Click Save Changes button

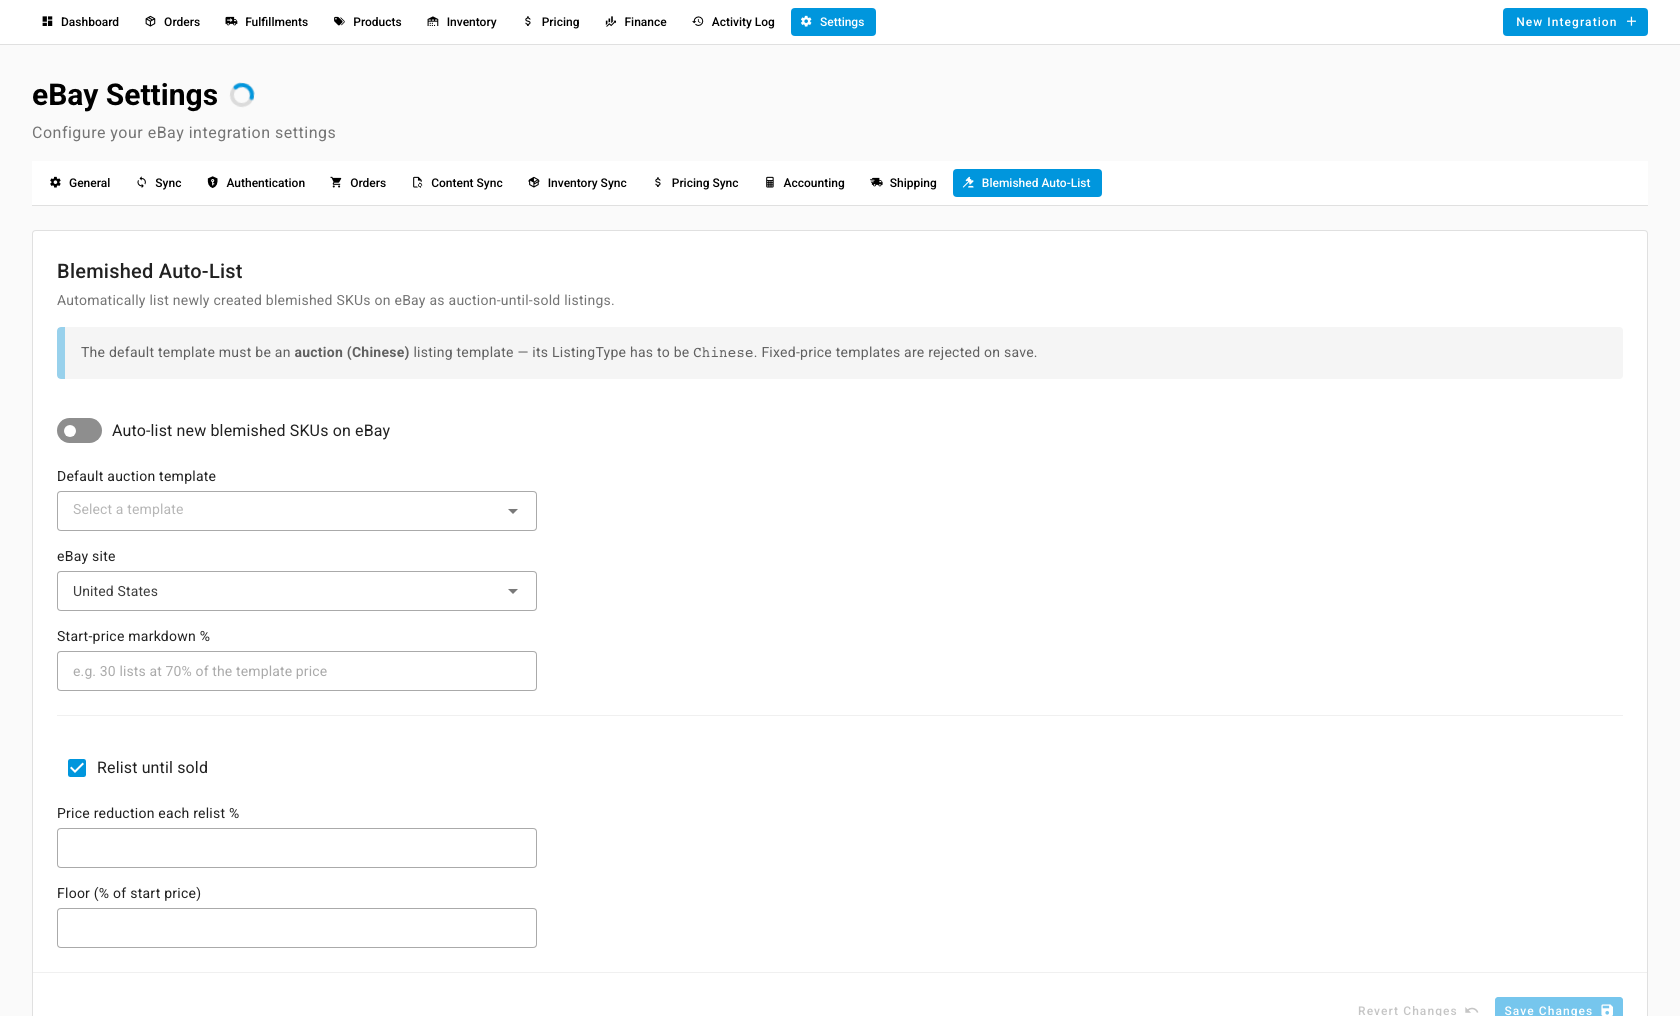tap(1558, 1007)
